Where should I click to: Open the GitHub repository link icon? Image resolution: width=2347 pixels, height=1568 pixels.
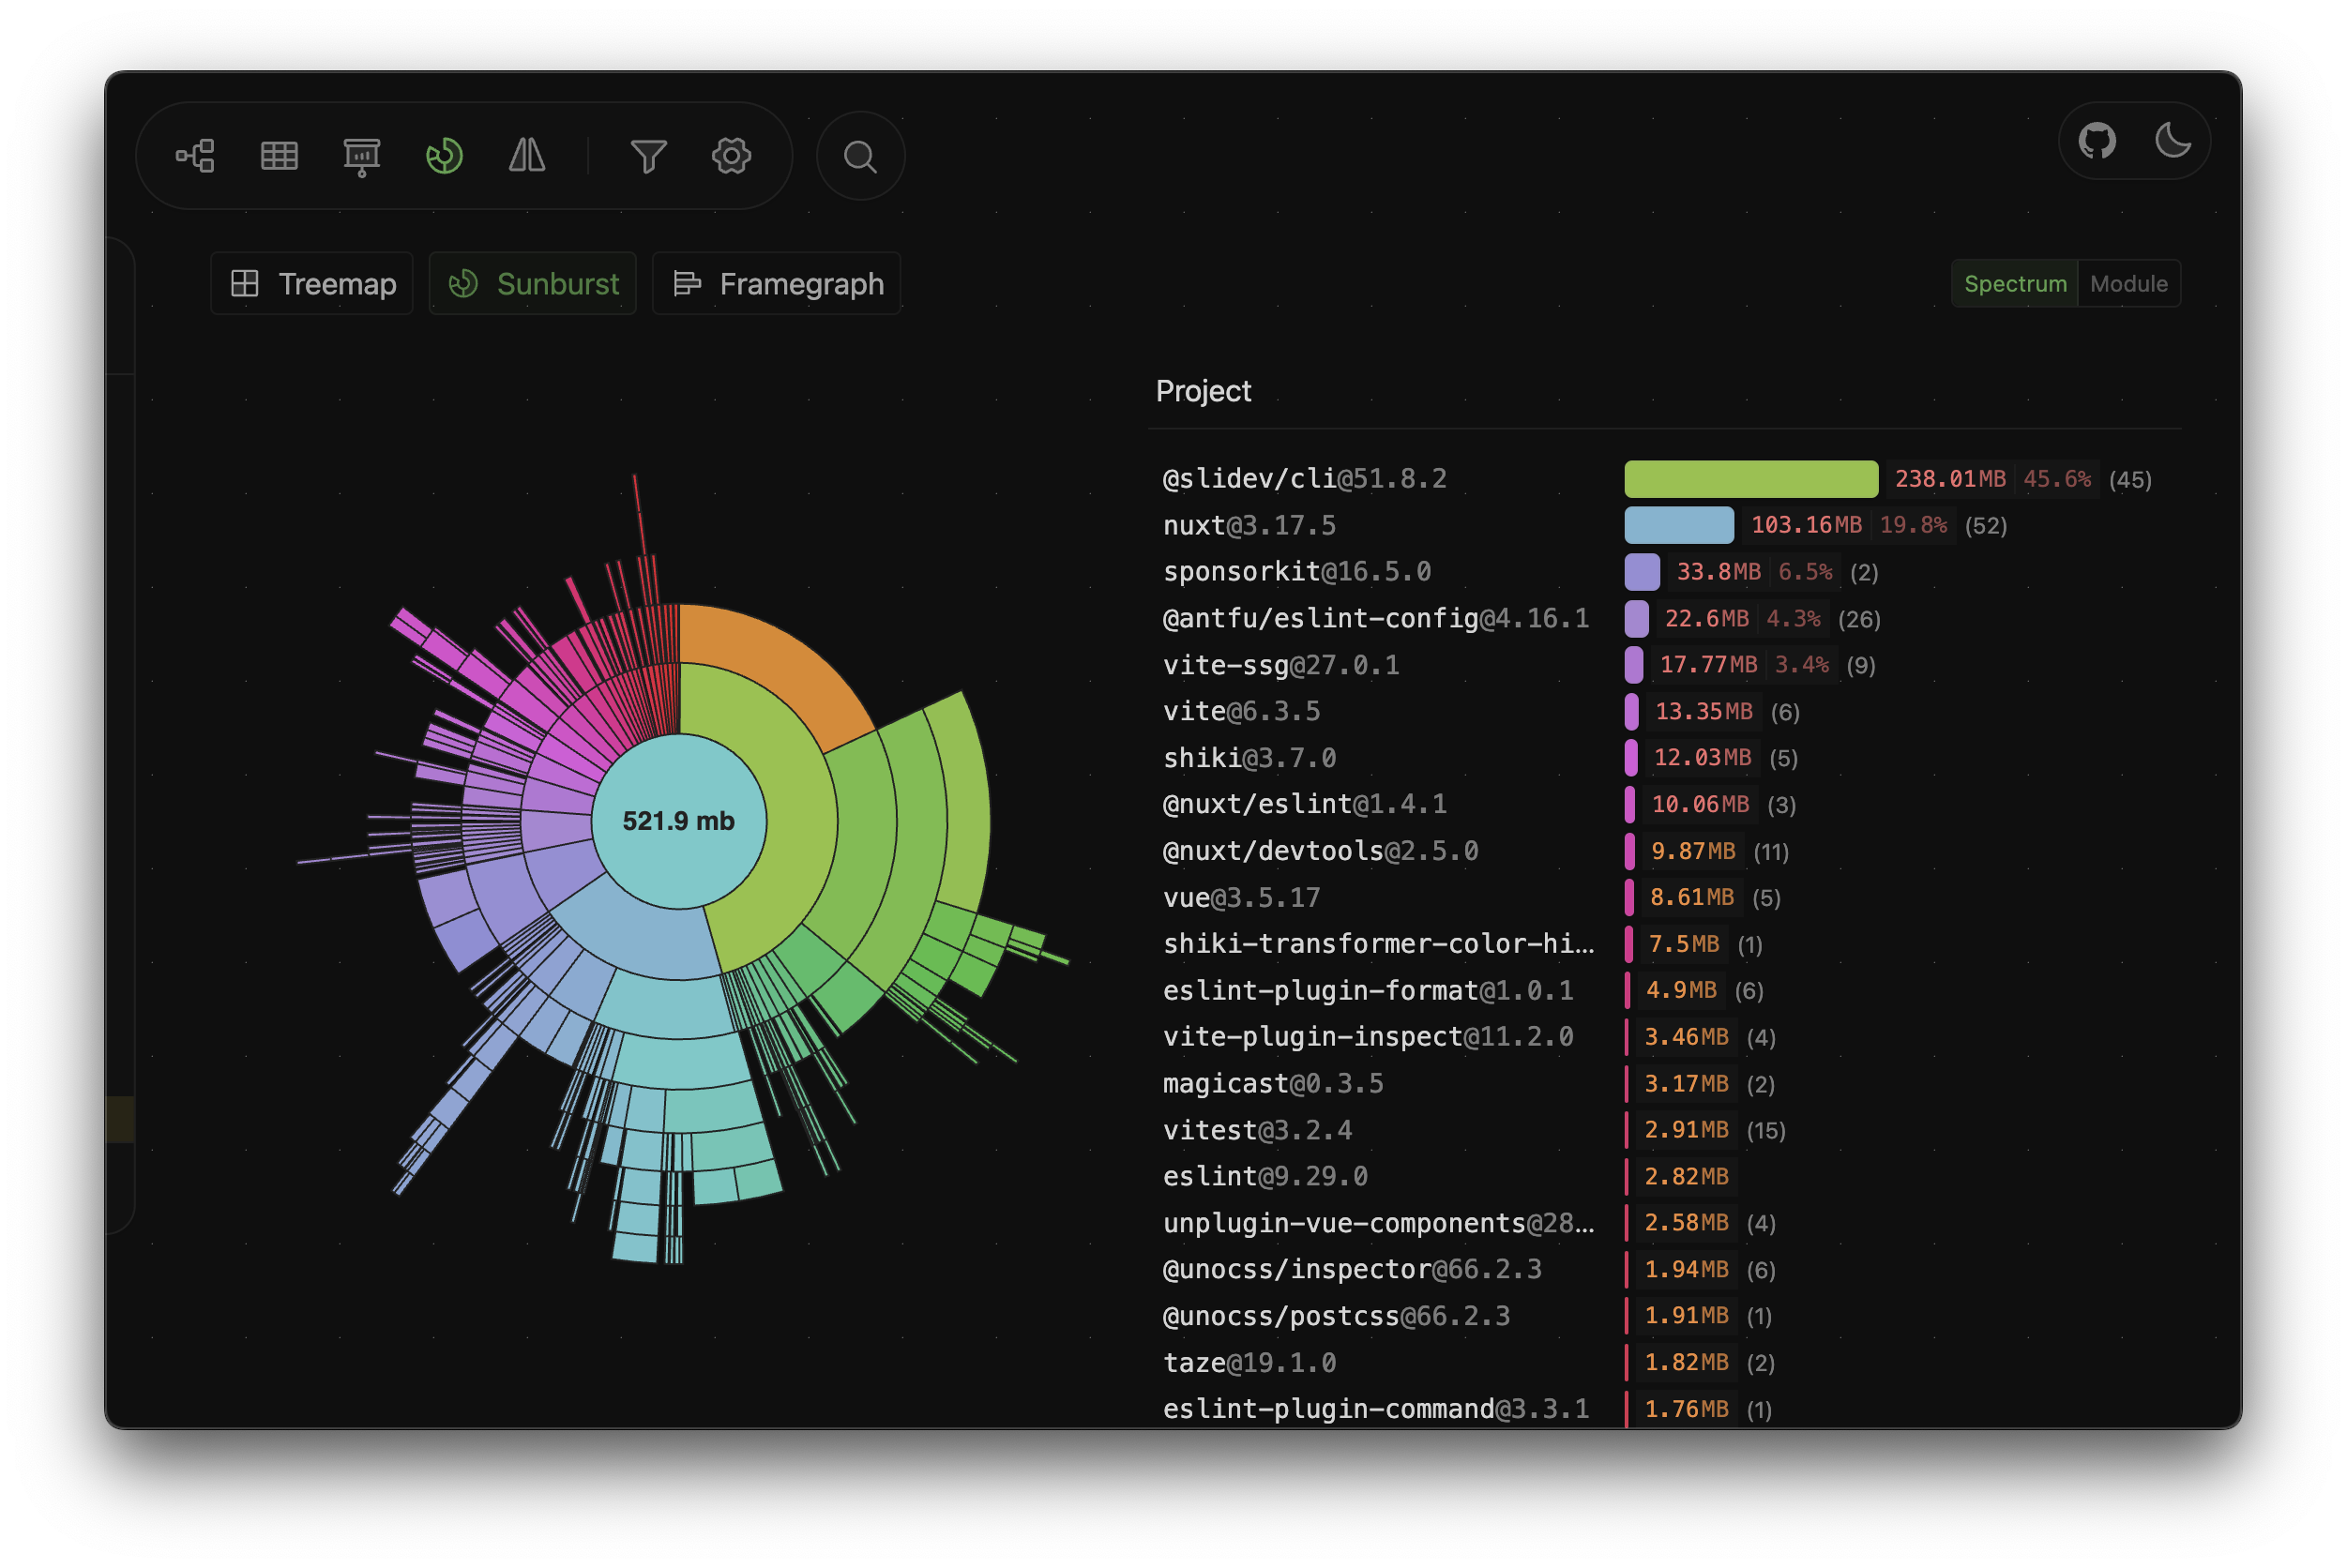coord(2098,141)
